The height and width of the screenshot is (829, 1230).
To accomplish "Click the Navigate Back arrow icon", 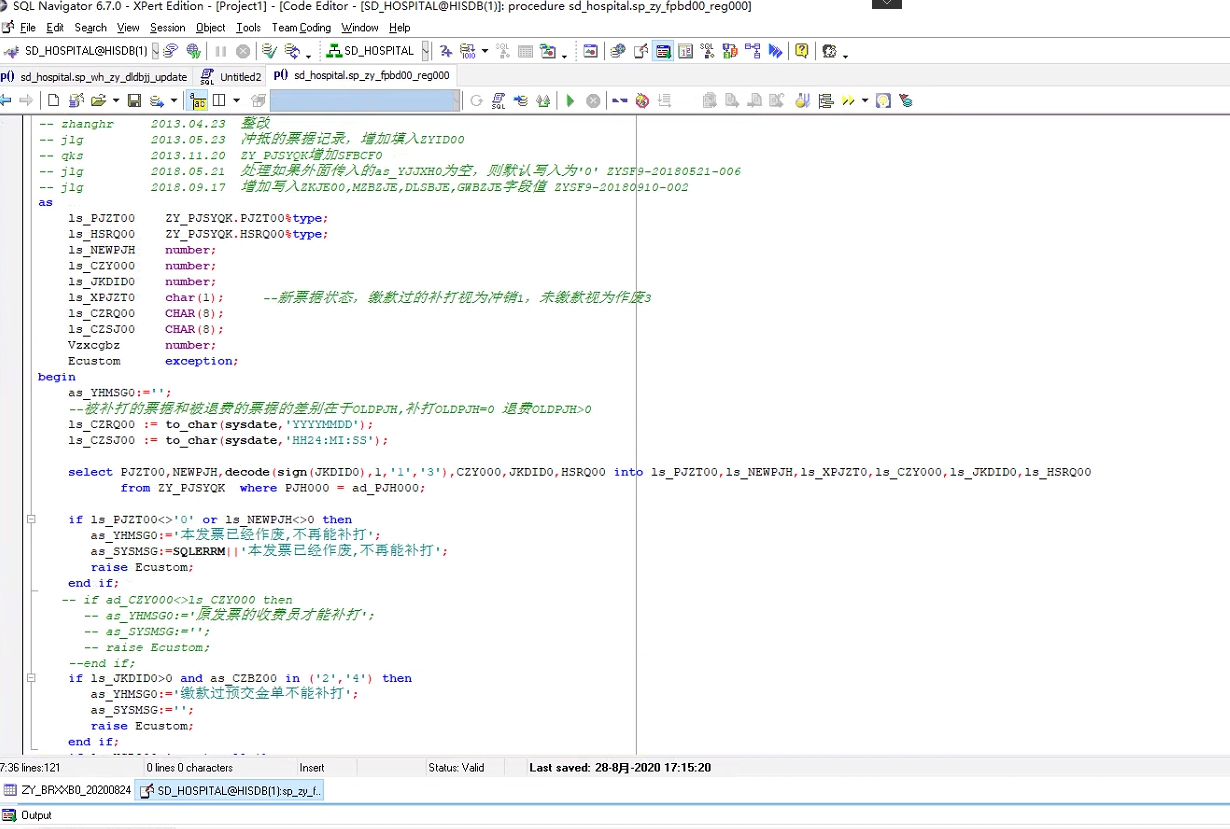I will [x=6, y=101].
